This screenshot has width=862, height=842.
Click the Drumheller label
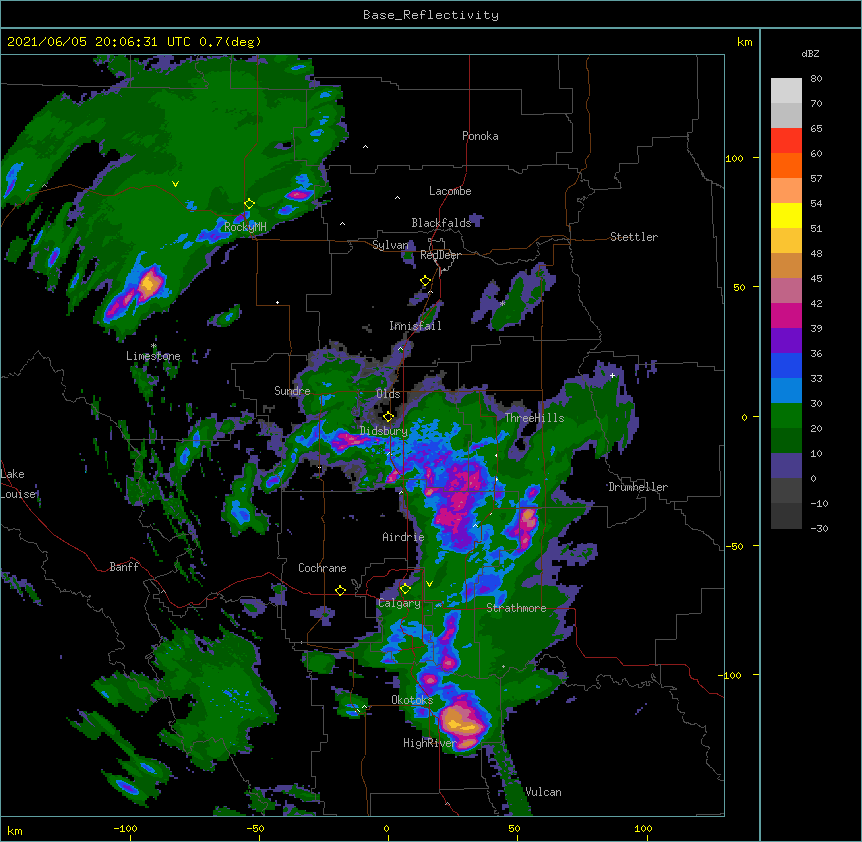click(638, 487)
